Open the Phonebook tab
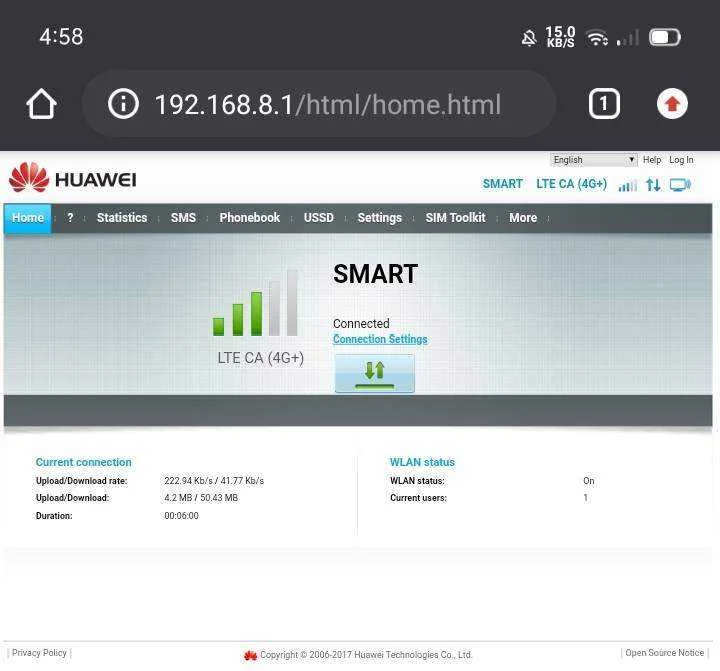The image size is (720, 671). coord(249,218)
